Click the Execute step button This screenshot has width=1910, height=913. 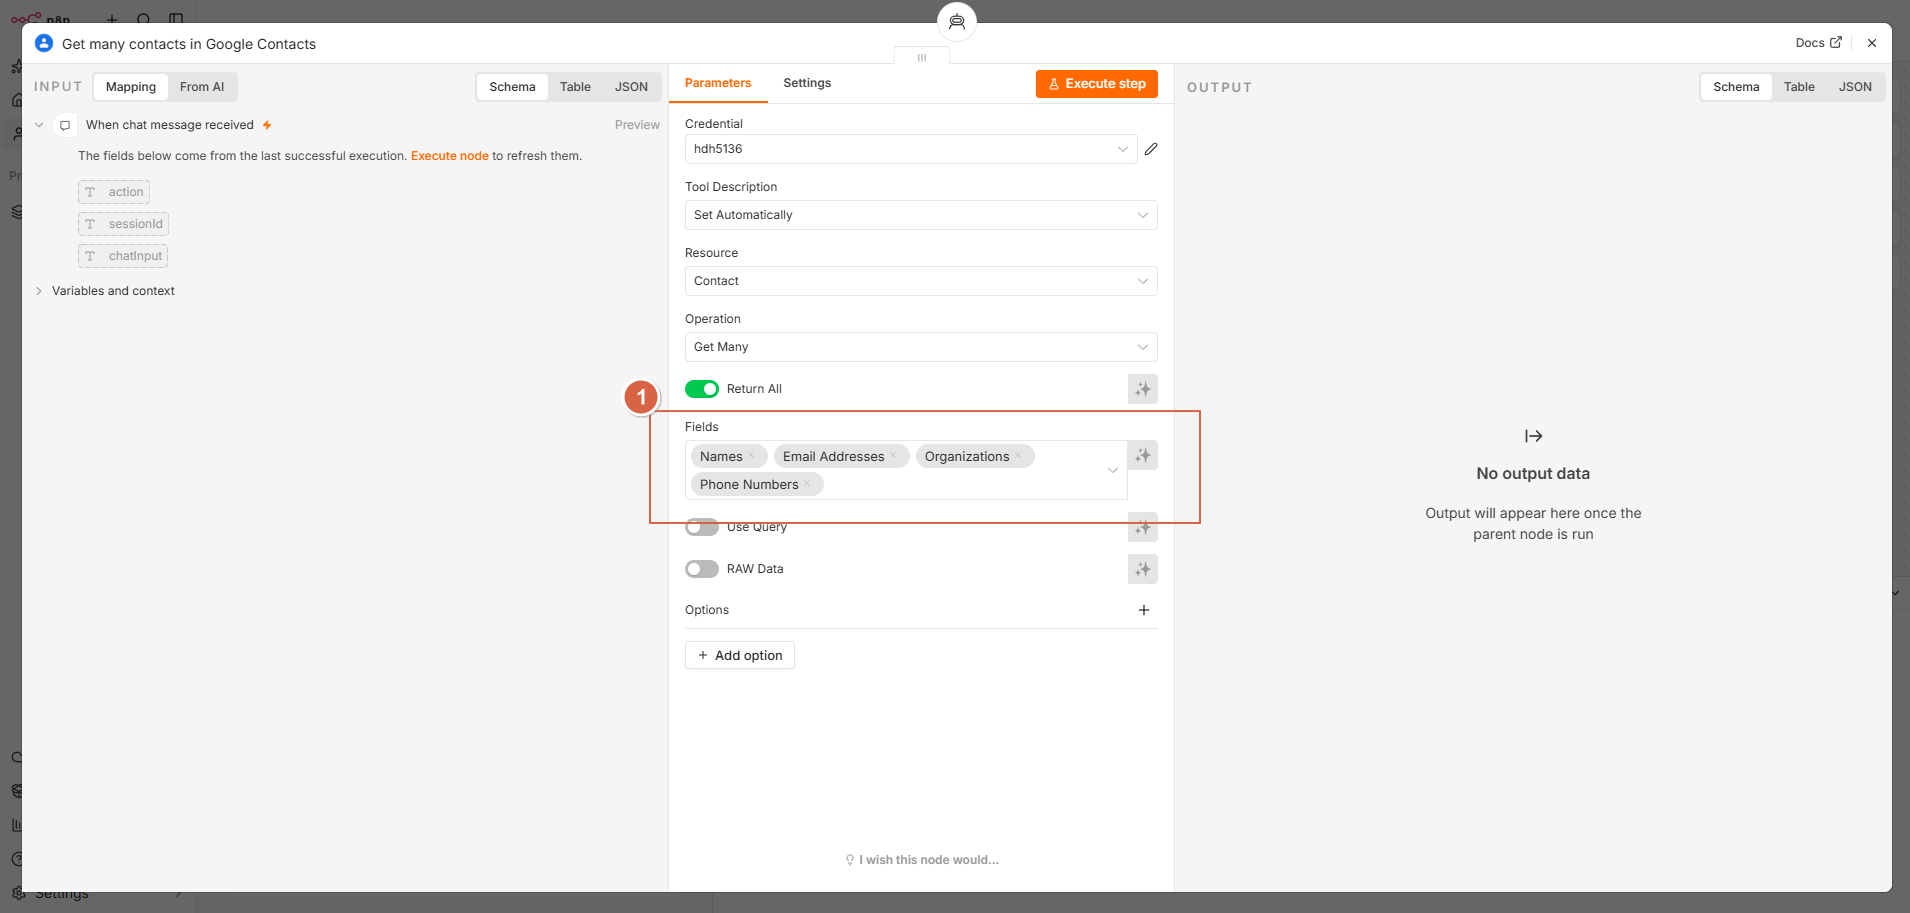click(x=1097, y=84)
